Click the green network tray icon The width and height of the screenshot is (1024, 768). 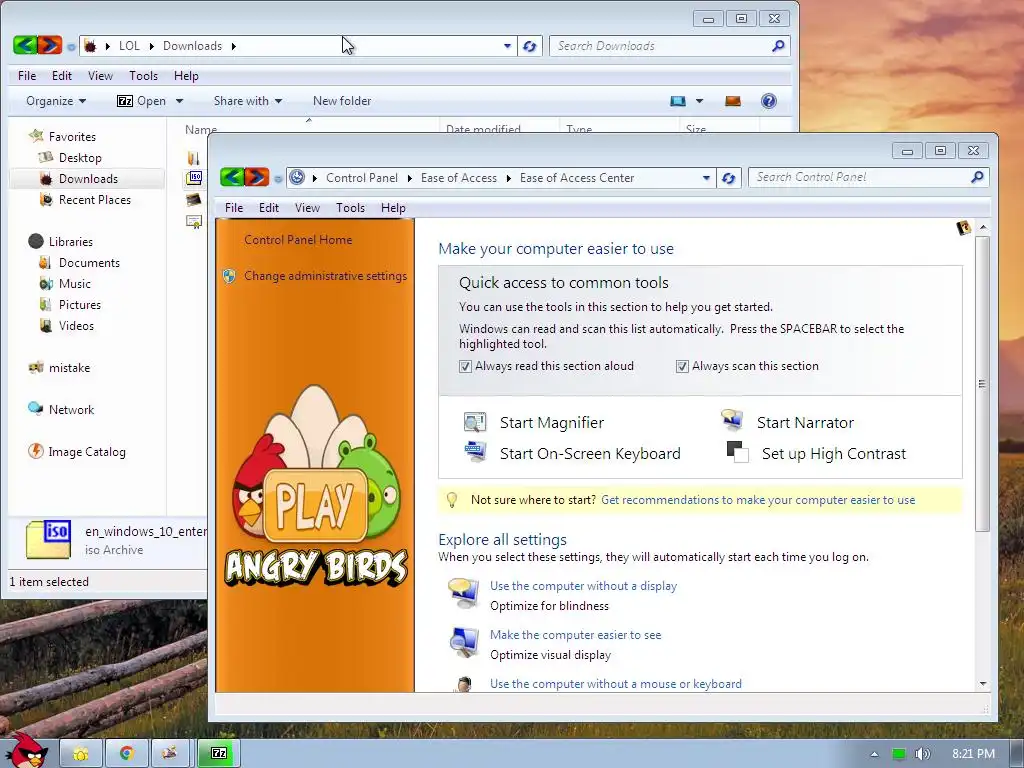tap(899, 754)
